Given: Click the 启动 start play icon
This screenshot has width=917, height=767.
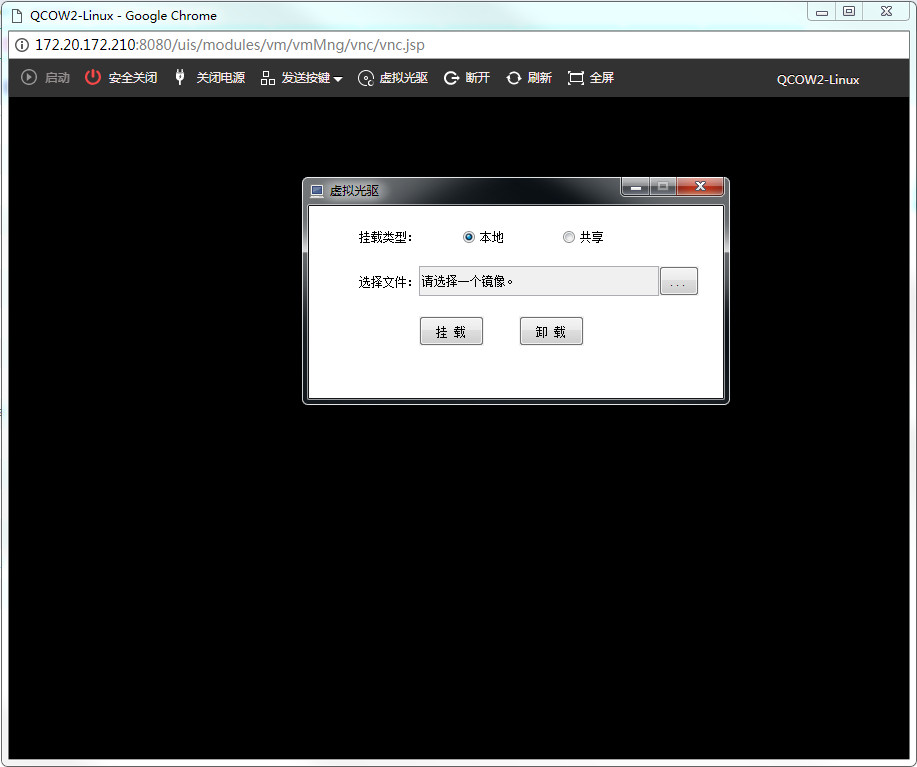Looking at the screenshot, I should point(29,77).
